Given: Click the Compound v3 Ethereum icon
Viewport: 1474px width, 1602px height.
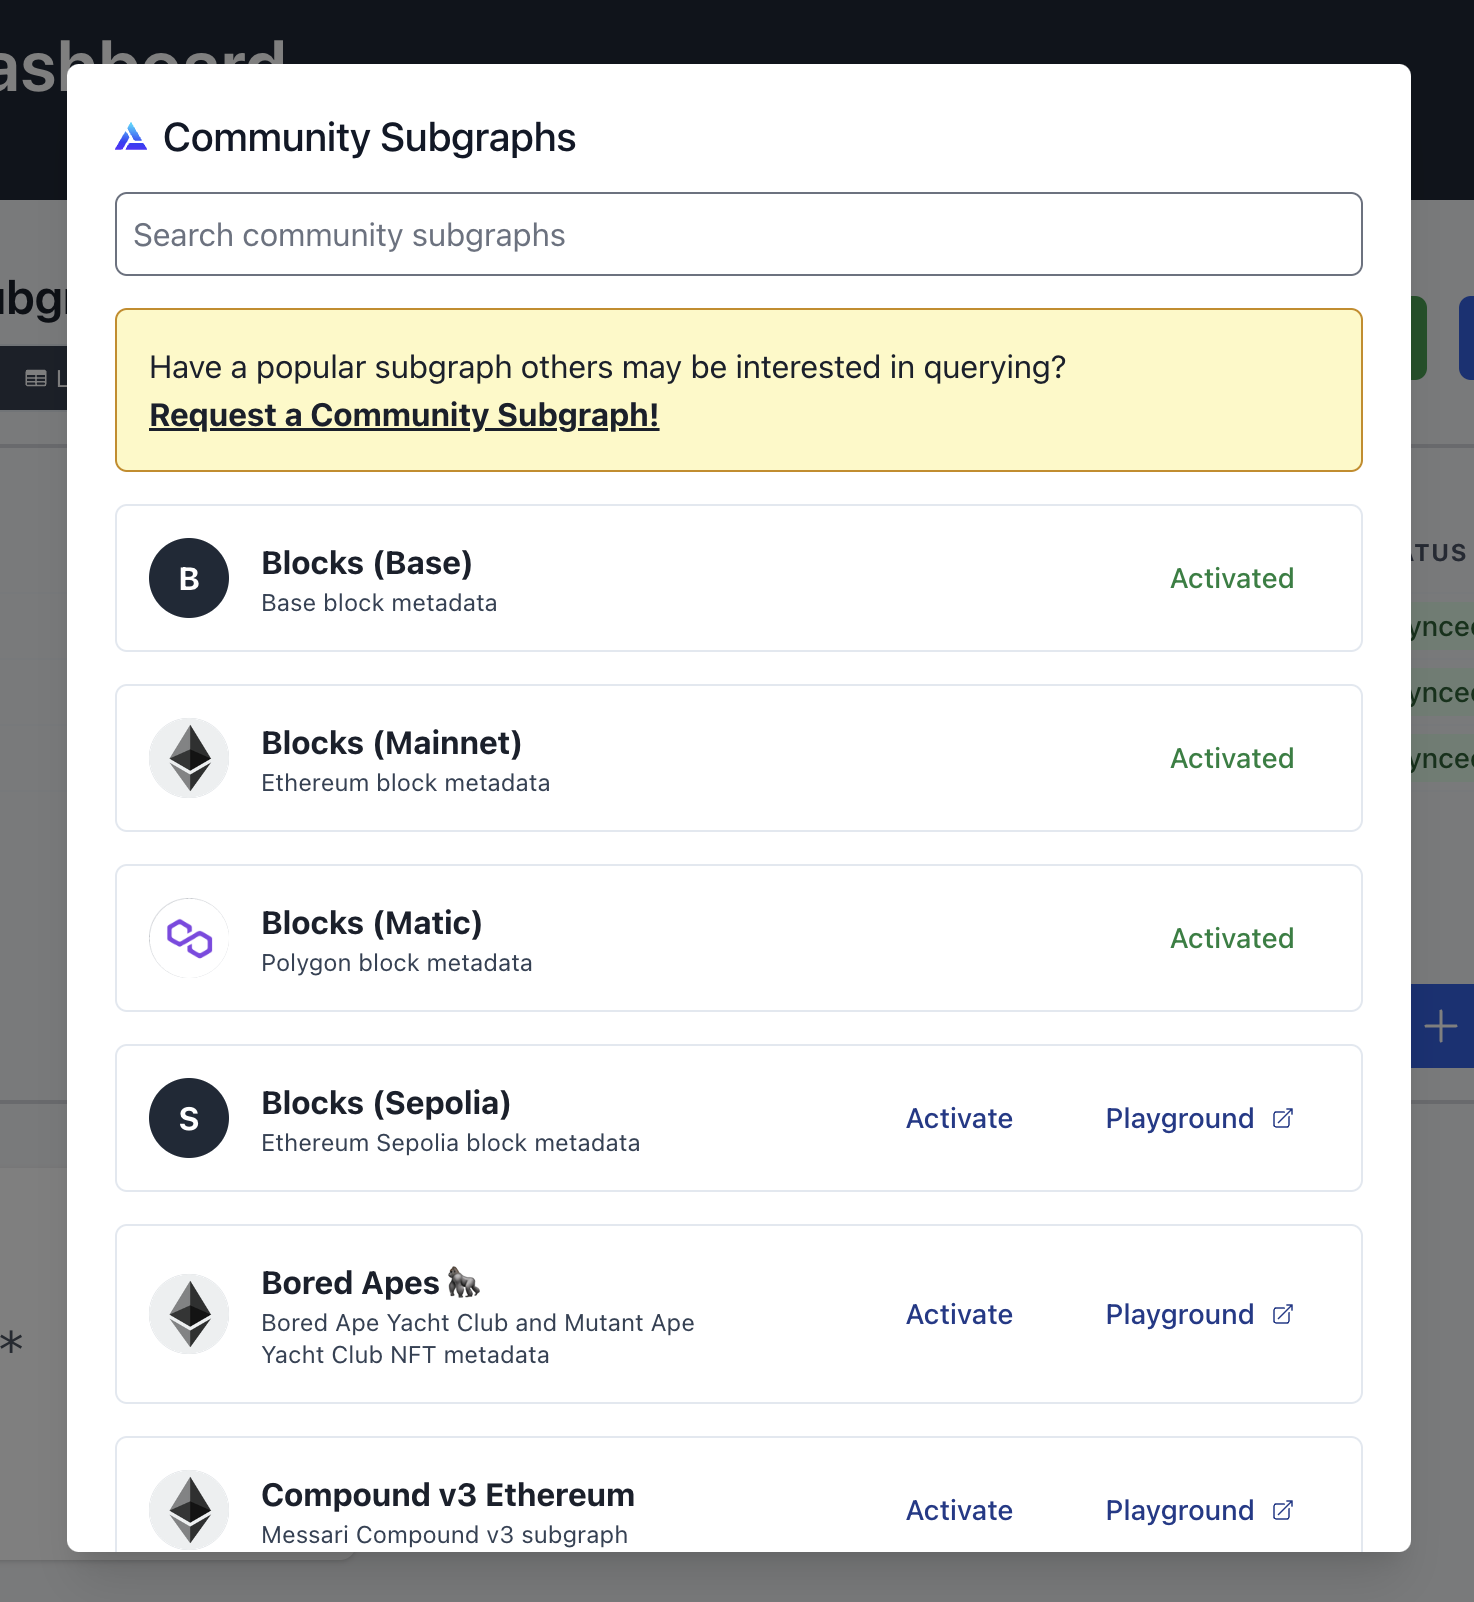Looking at the screenshot, I should coord(189,1508).
